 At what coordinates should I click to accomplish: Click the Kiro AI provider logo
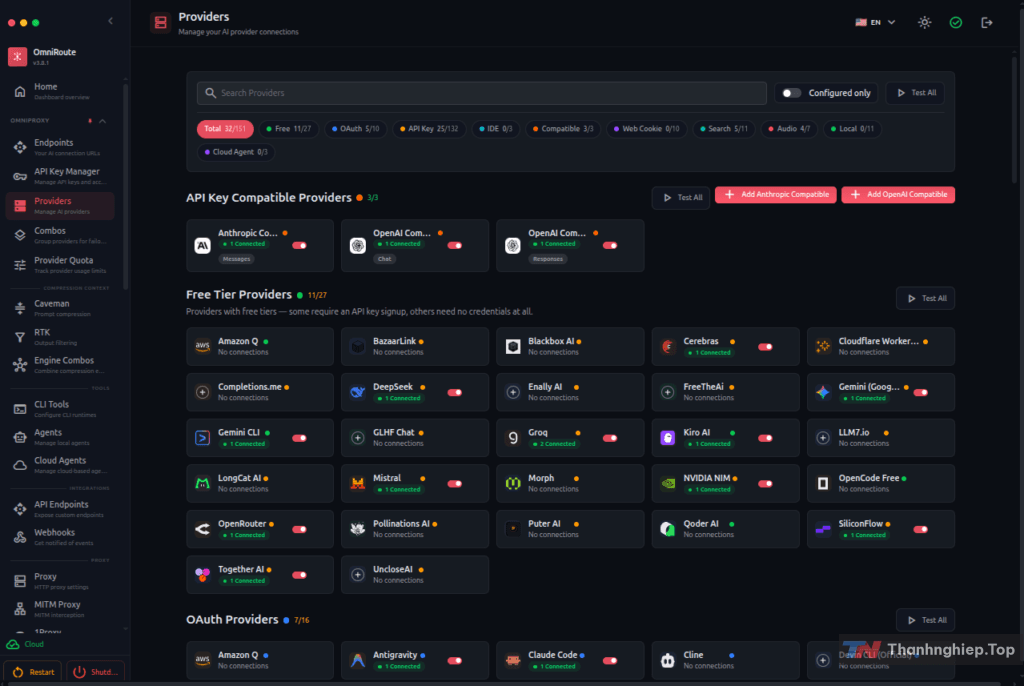coord(667,438)
